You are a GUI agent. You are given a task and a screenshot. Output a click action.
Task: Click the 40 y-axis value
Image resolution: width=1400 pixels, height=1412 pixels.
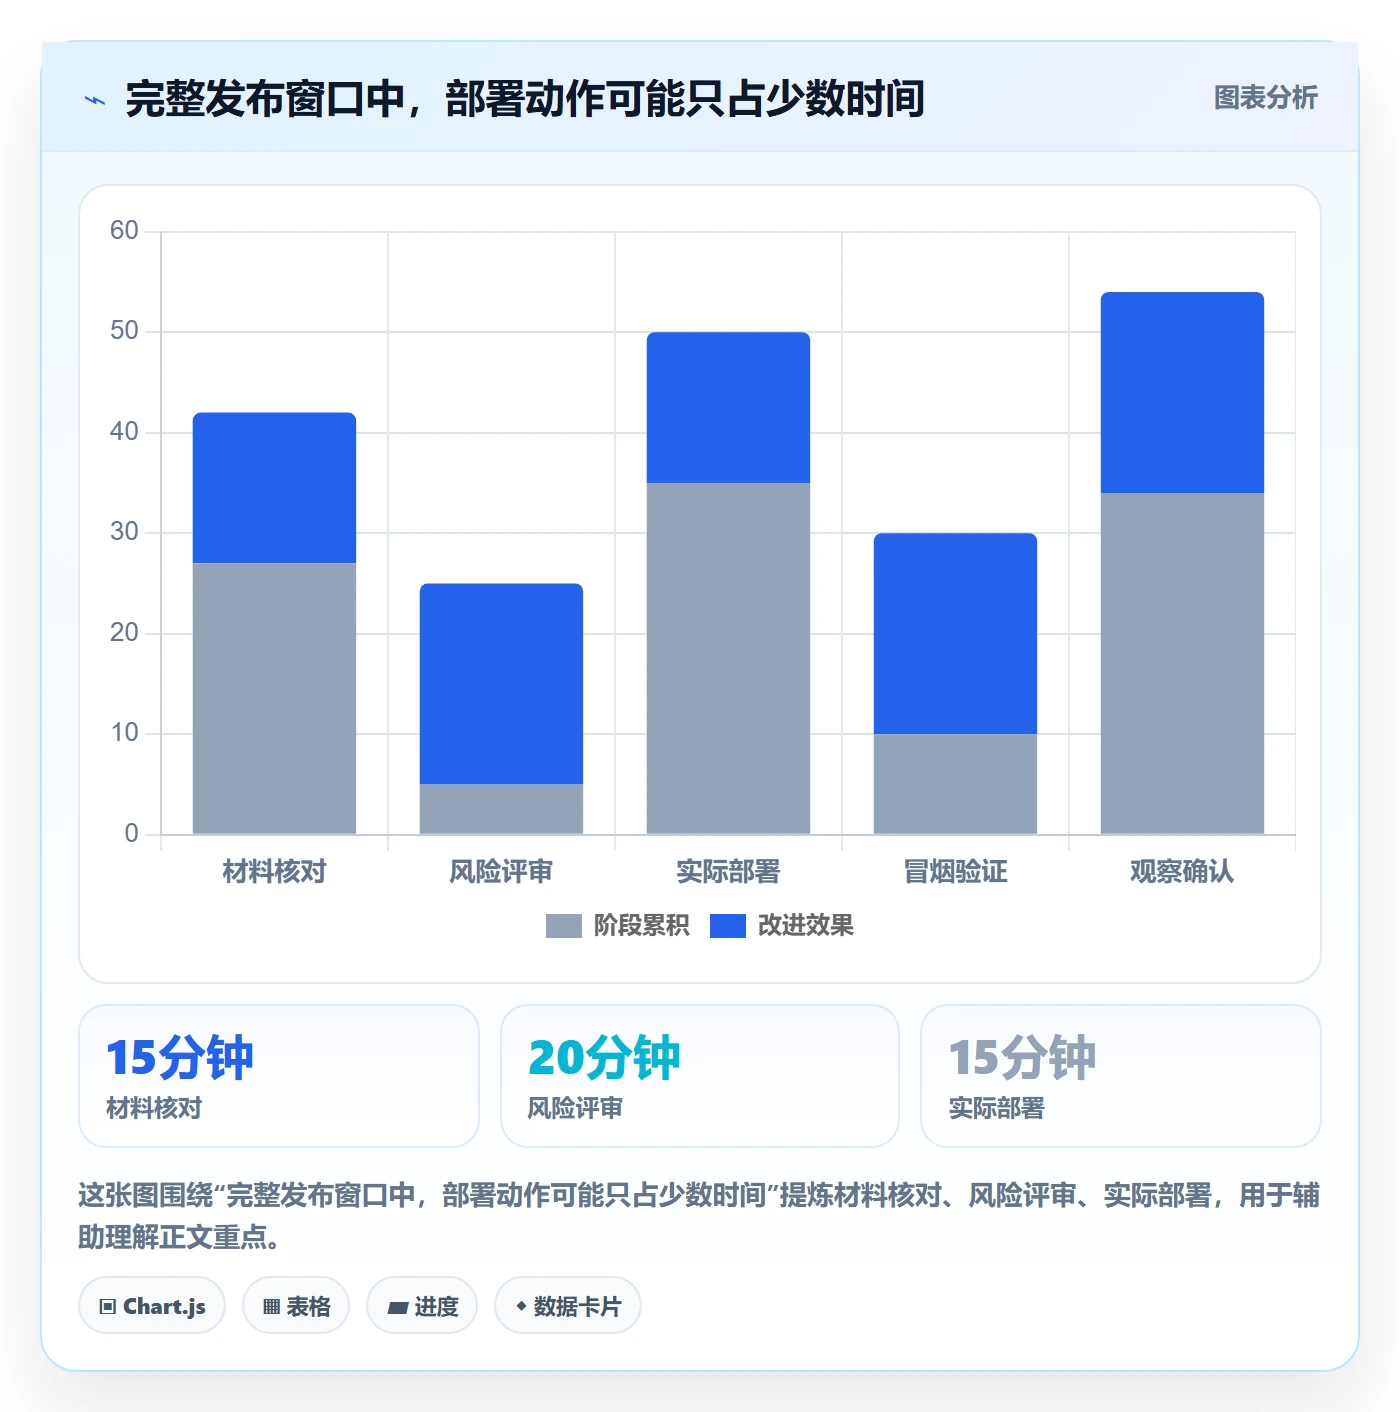pos(124,432)
